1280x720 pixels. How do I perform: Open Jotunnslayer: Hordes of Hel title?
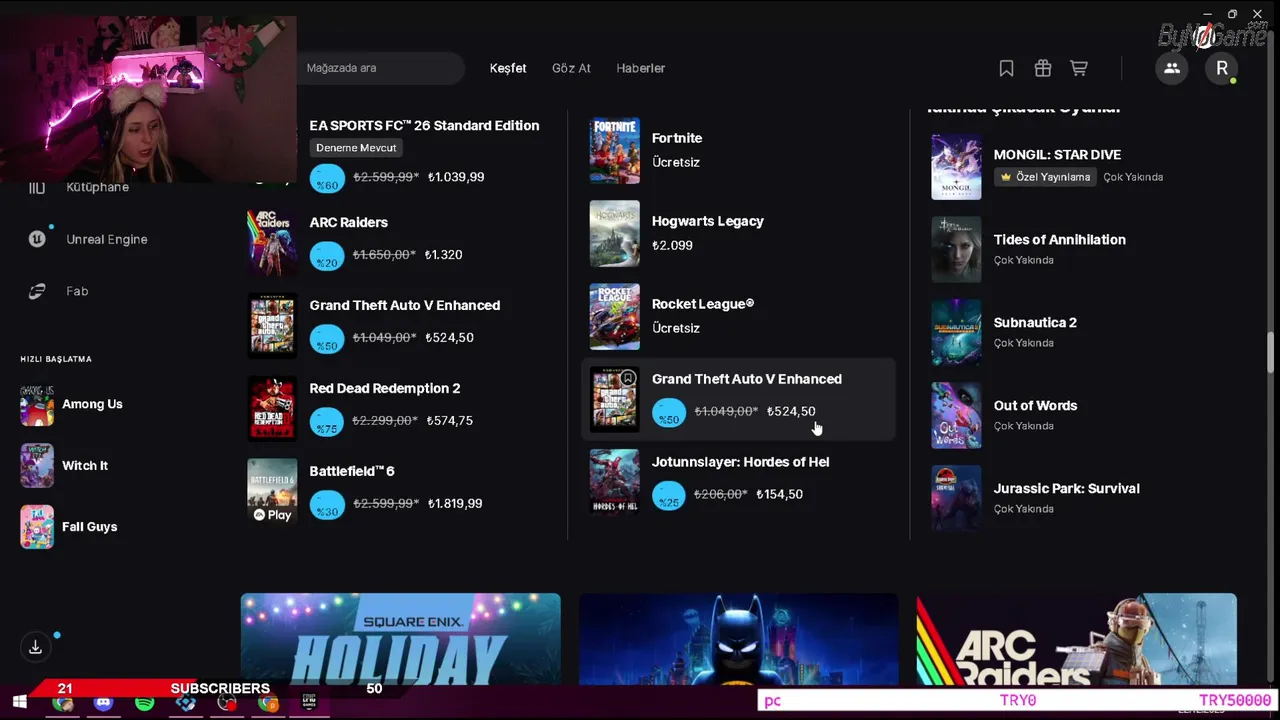[x=740, y=462]
